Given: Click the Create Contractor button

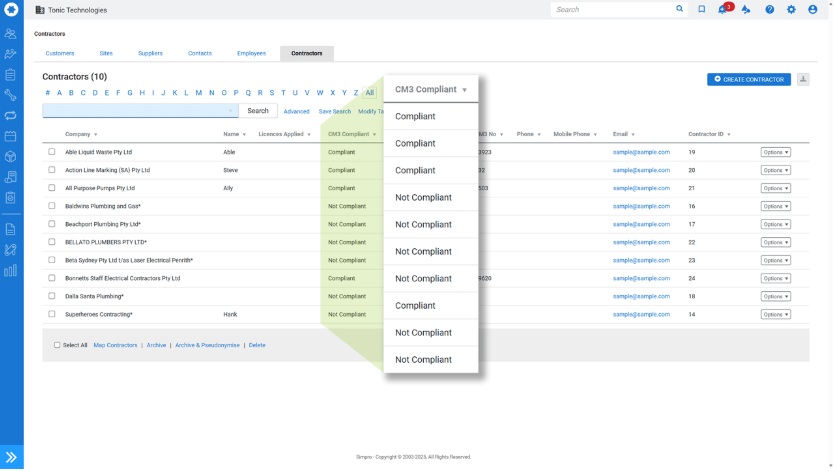Looking at the screenshot, I should point(748,79).
